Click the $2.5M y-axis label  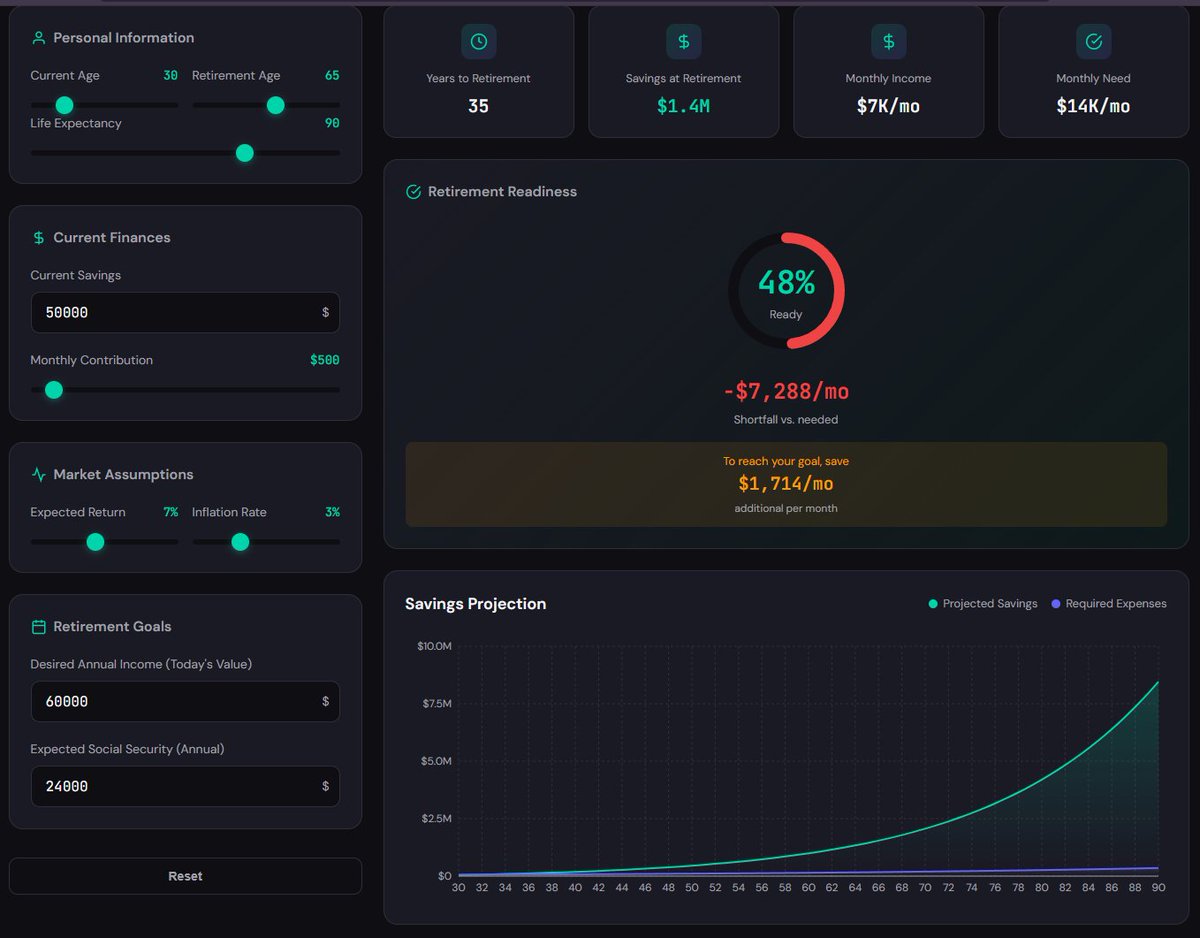tap(435, 819)
